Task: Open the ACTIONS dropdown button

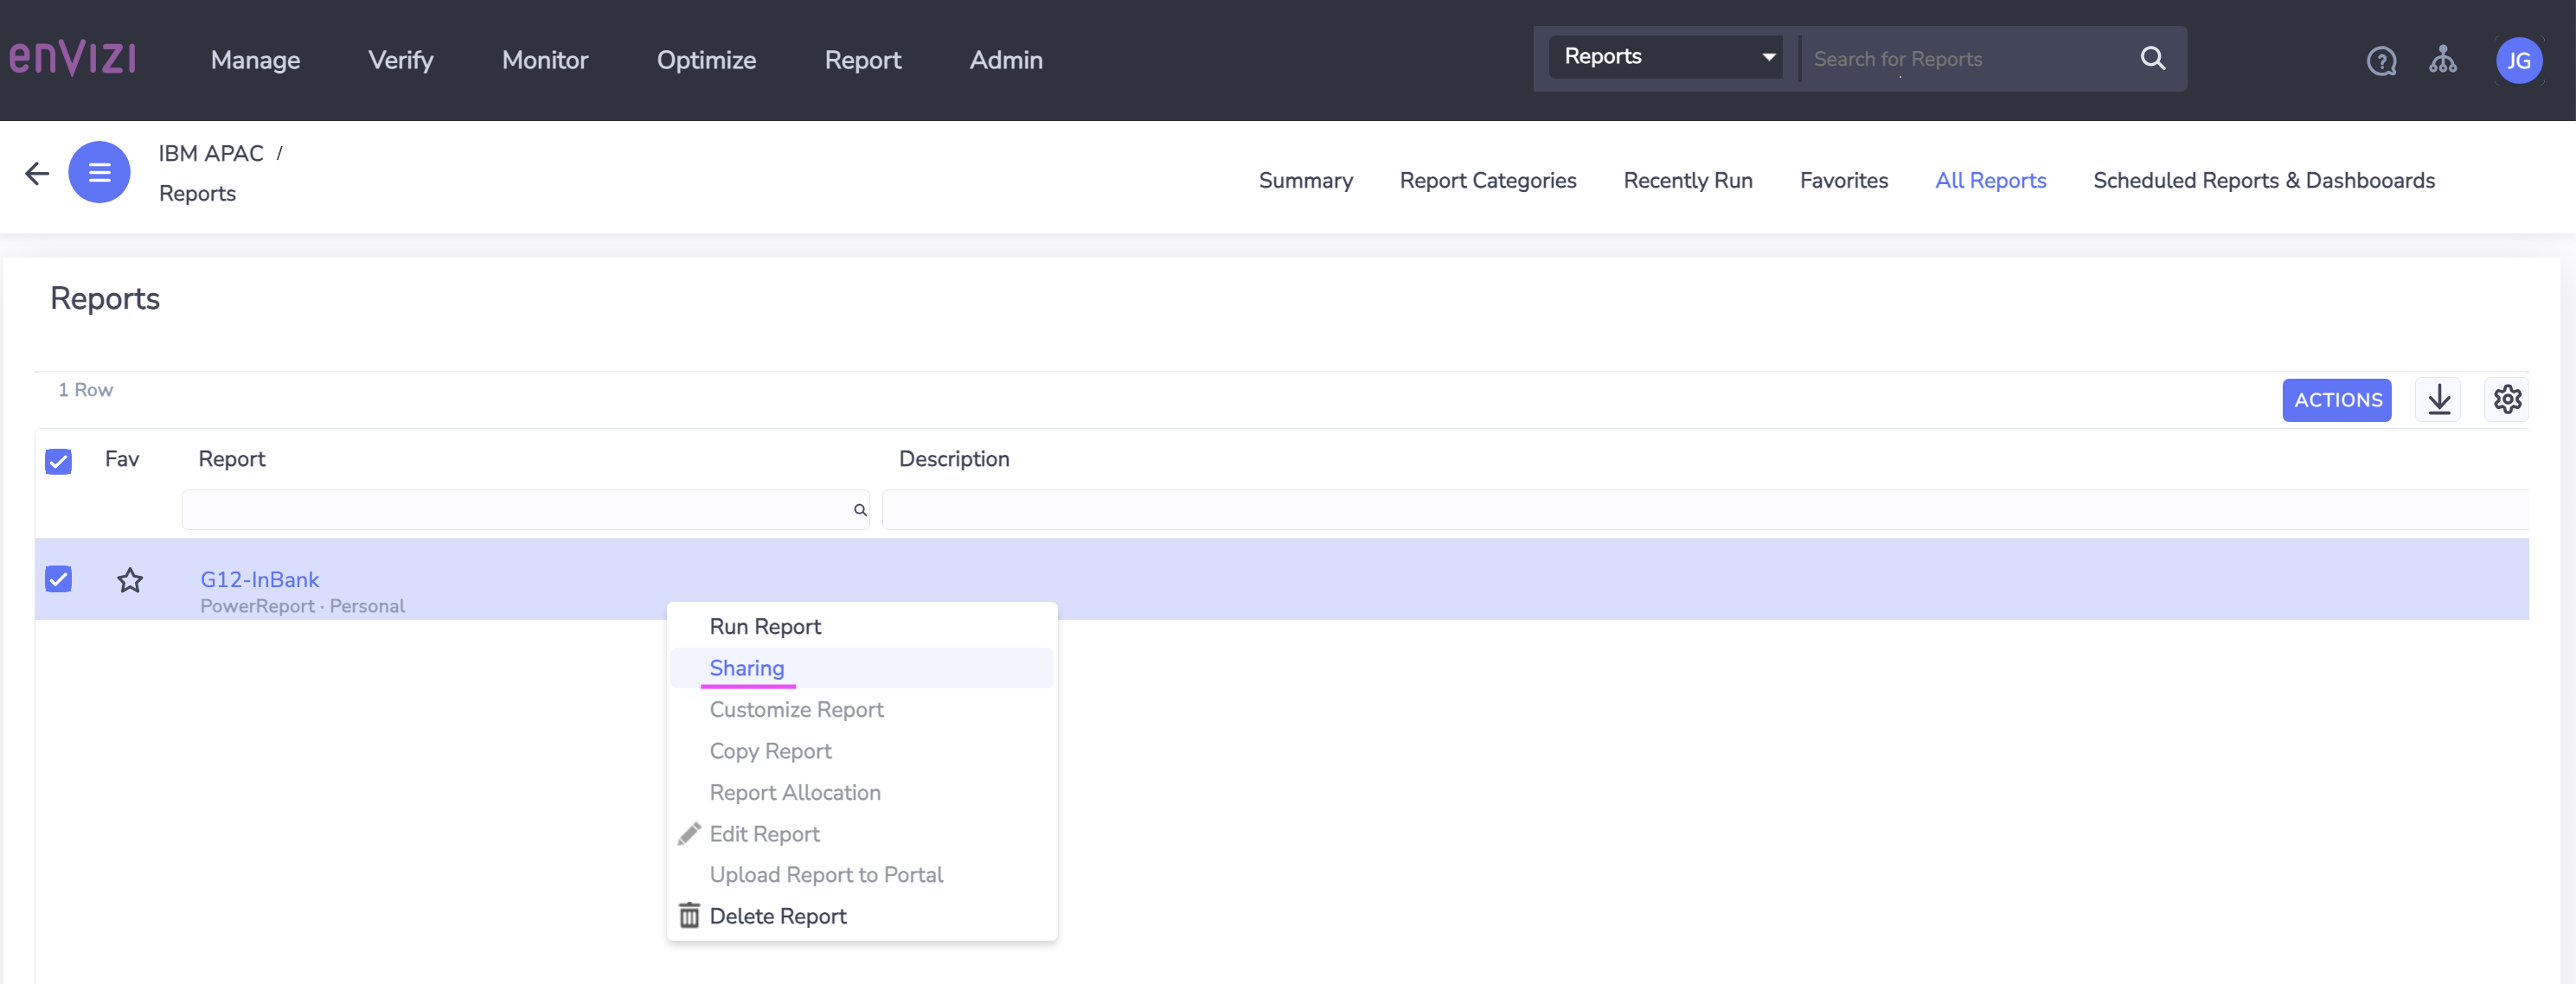Action: tap(2336, 400)
